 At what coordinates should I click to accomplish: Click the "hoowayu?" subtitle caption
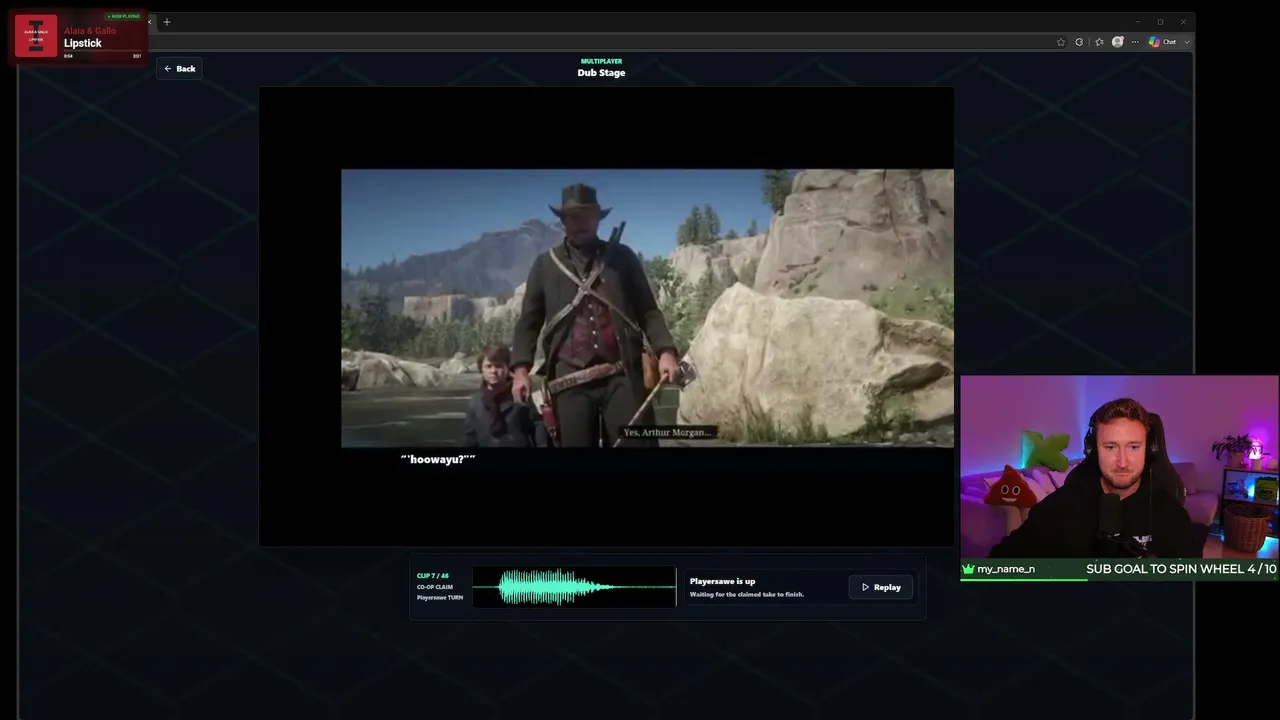click(x=438, y=459)
